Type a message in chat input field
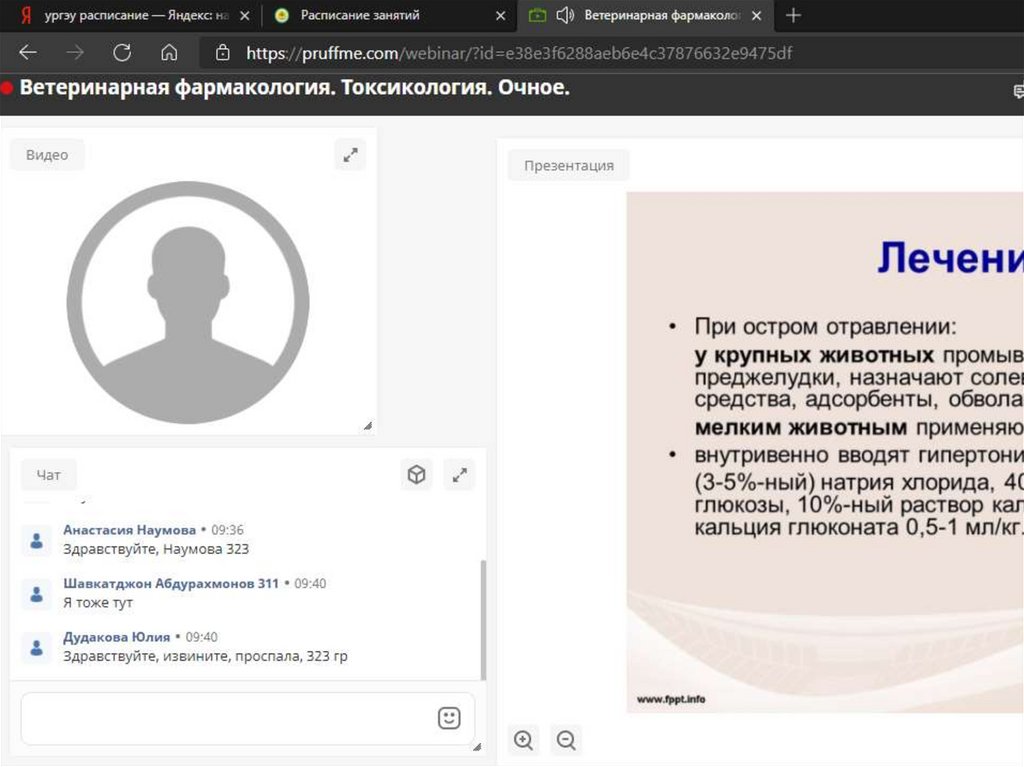This screenshot has width=1024, height=767. point(225,718)
